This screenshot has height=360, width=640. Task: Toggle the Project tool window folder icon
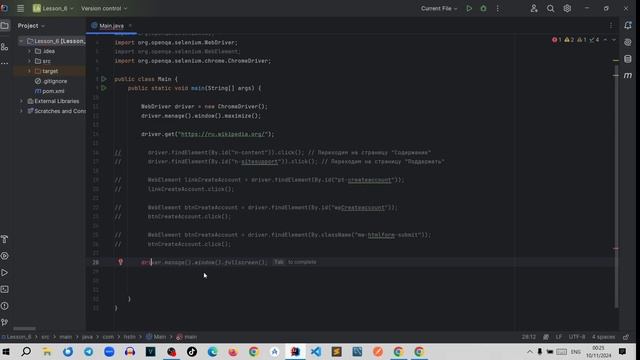4,26
